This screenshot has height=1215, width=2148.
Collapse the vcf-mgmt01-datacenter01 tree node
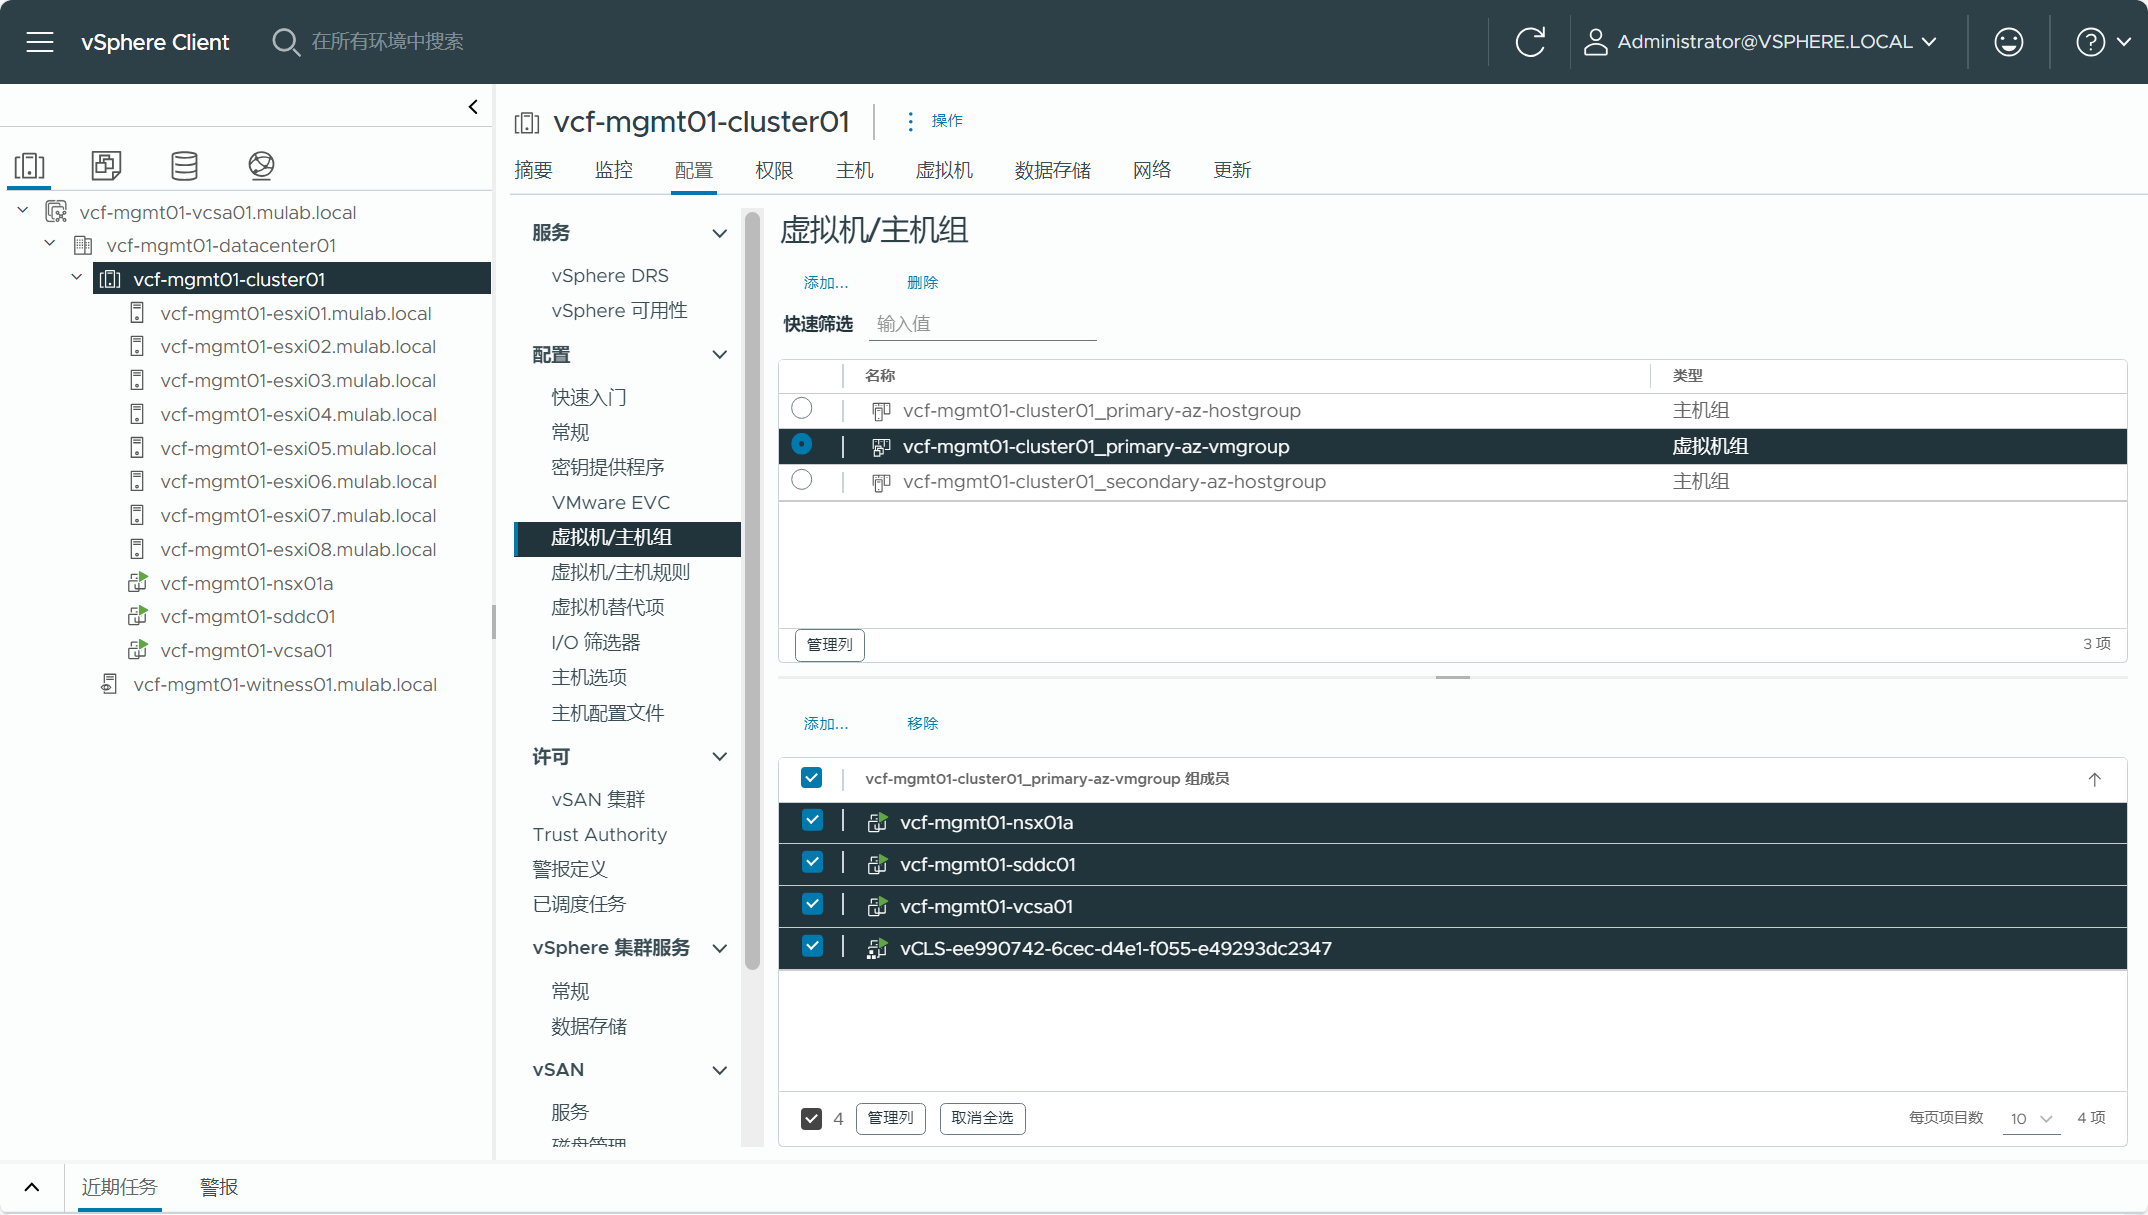point(50,244)
